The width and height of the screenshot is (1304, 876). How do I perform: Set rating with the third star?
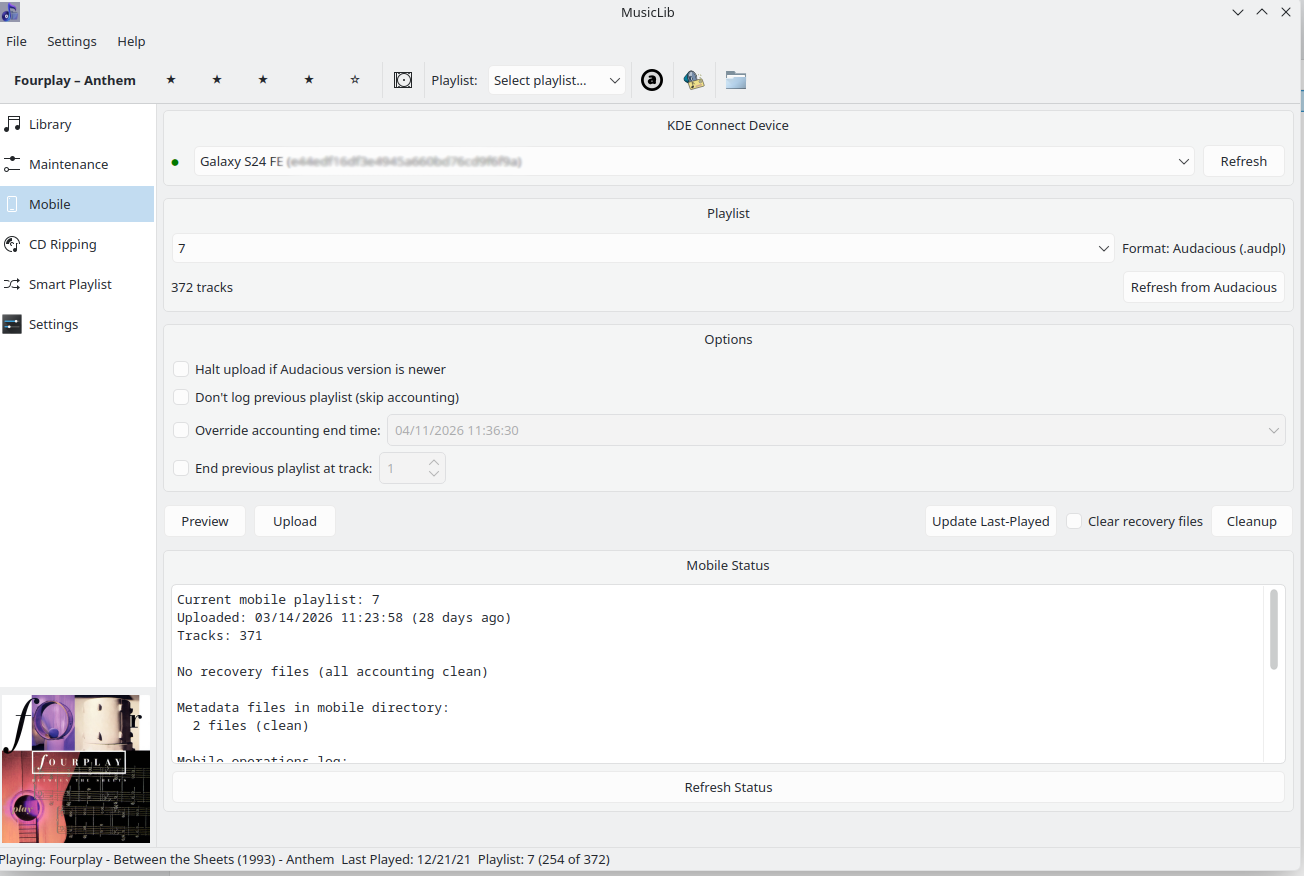(x=263, y=80)
